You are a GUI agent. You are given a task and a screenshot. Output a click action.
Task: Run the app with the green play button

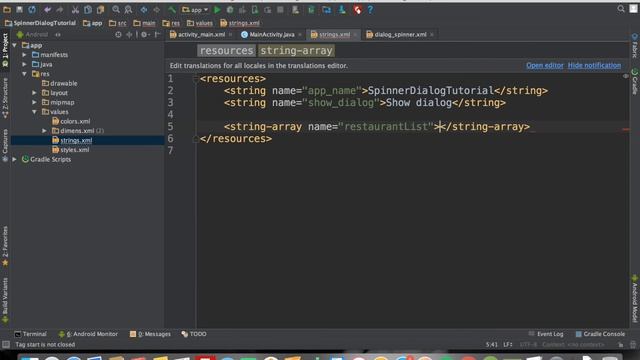(217, 9)
